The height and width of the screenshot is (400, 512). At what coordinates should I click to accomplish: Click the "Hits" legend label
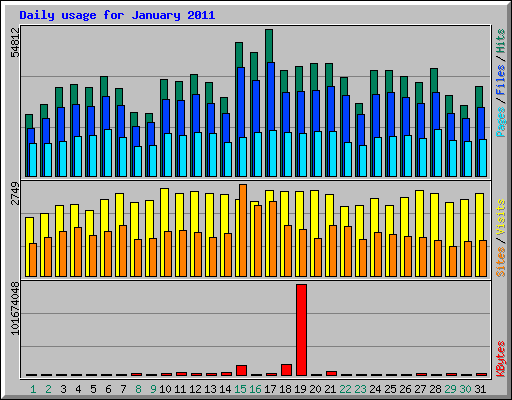point(500,41)
